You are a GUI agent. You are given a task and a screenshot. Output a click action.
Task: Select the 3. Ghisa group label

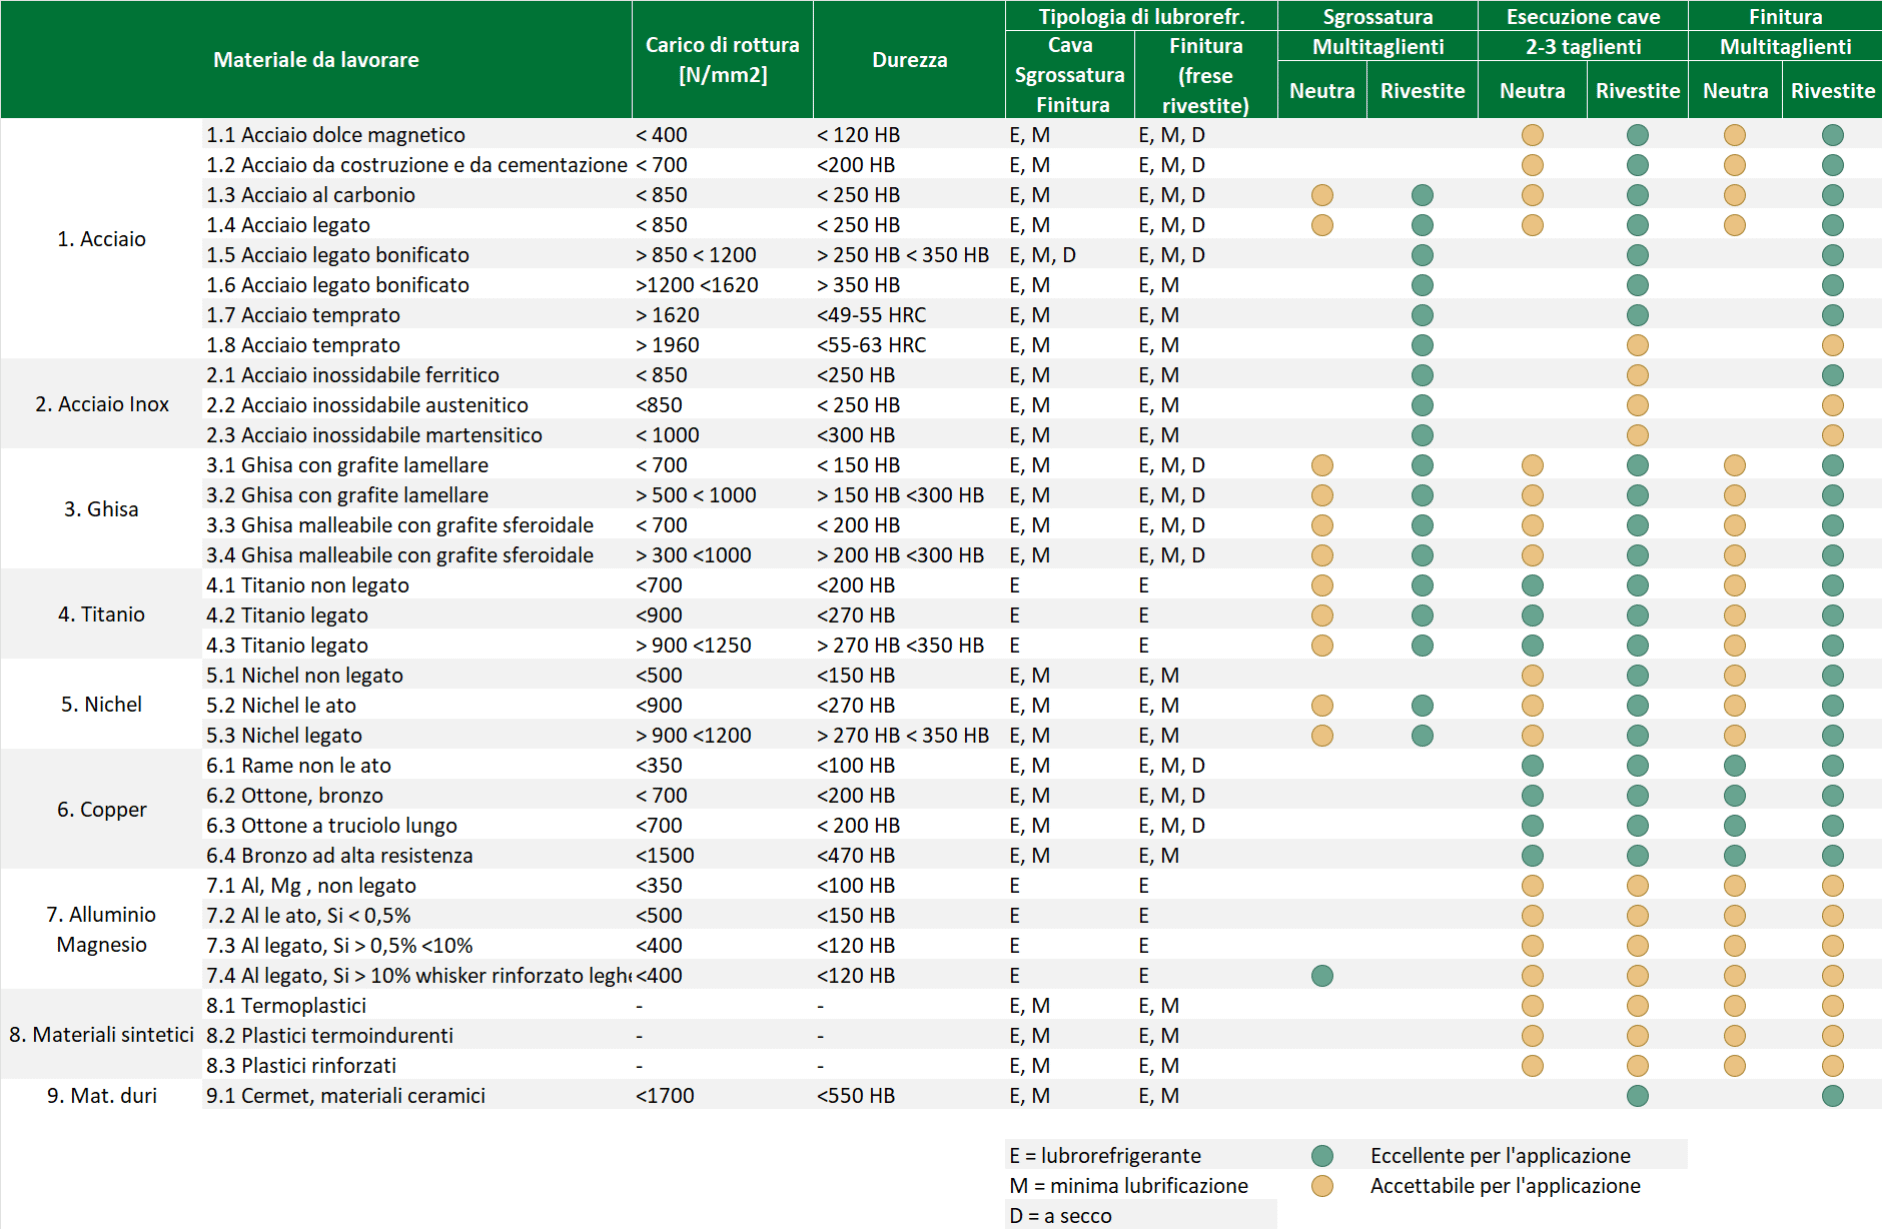click(101, 509)
